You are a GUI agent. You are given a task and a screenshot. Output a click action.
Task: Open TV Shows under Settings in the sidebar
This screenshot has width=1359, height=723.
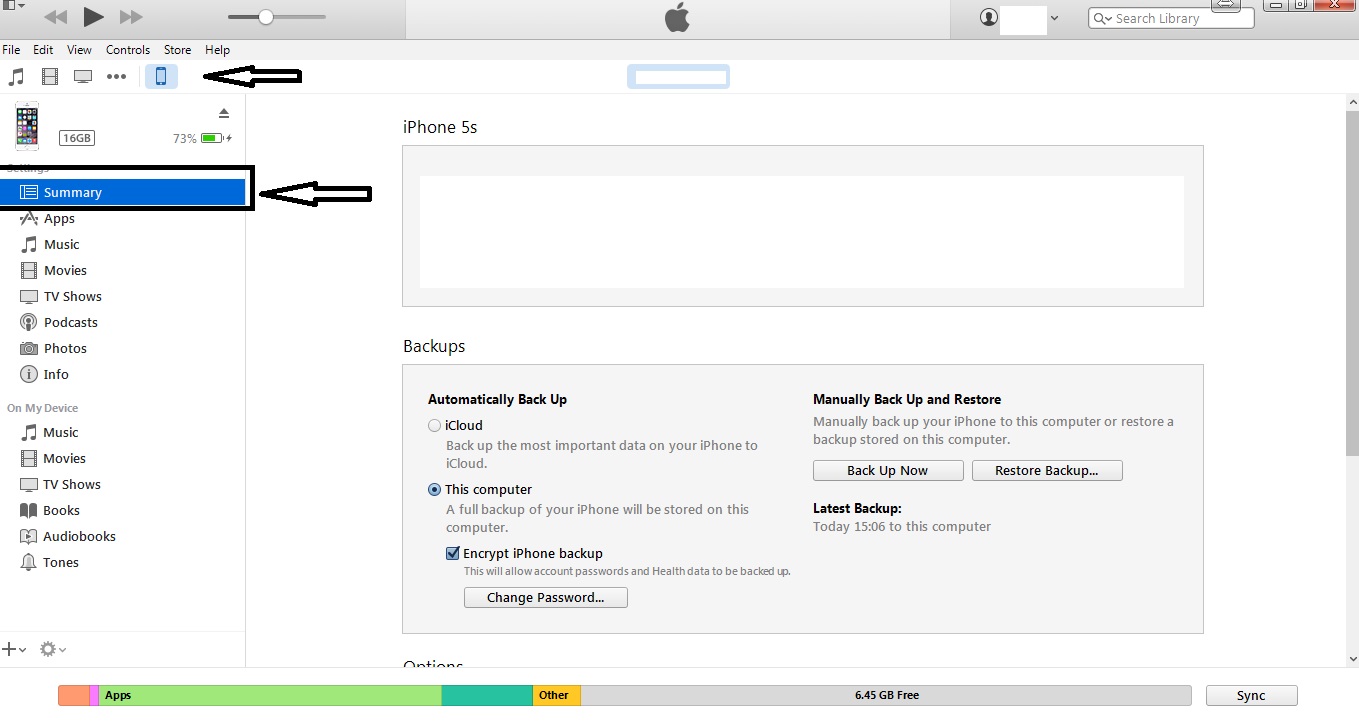pyautogui.click(x=72, y=297)
